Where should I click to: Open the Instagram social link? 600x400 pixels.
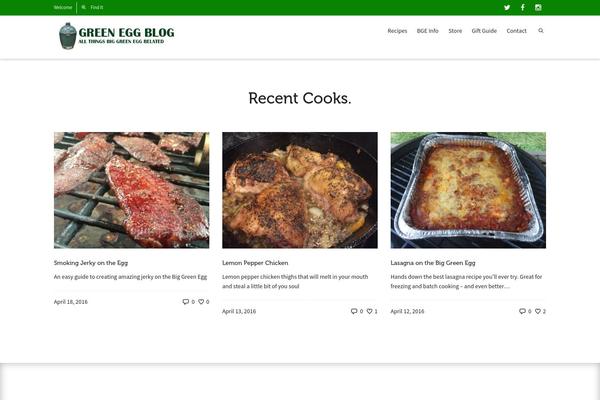[x=538, y=7]
